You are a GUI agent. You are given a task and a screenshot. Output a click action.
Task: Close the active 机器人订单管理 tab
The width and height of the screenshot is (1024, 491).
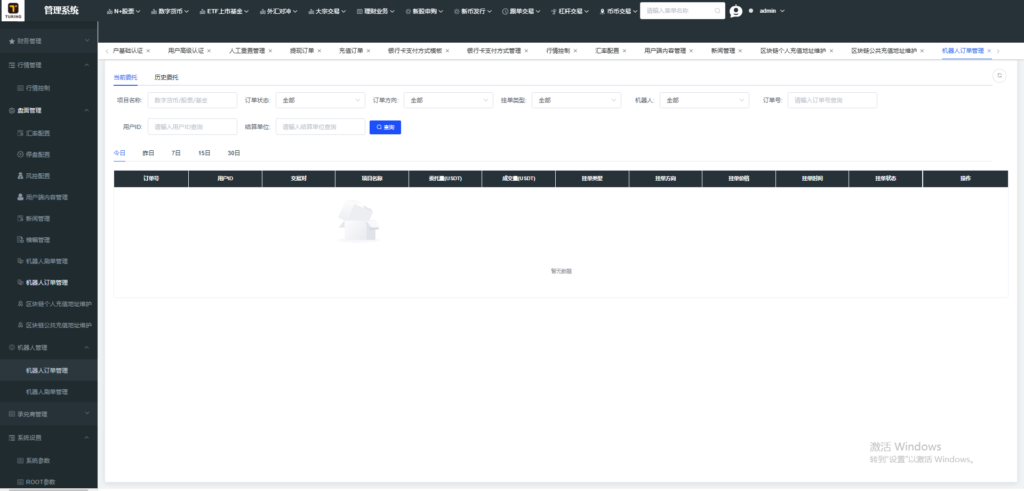(x=989, y=51)
